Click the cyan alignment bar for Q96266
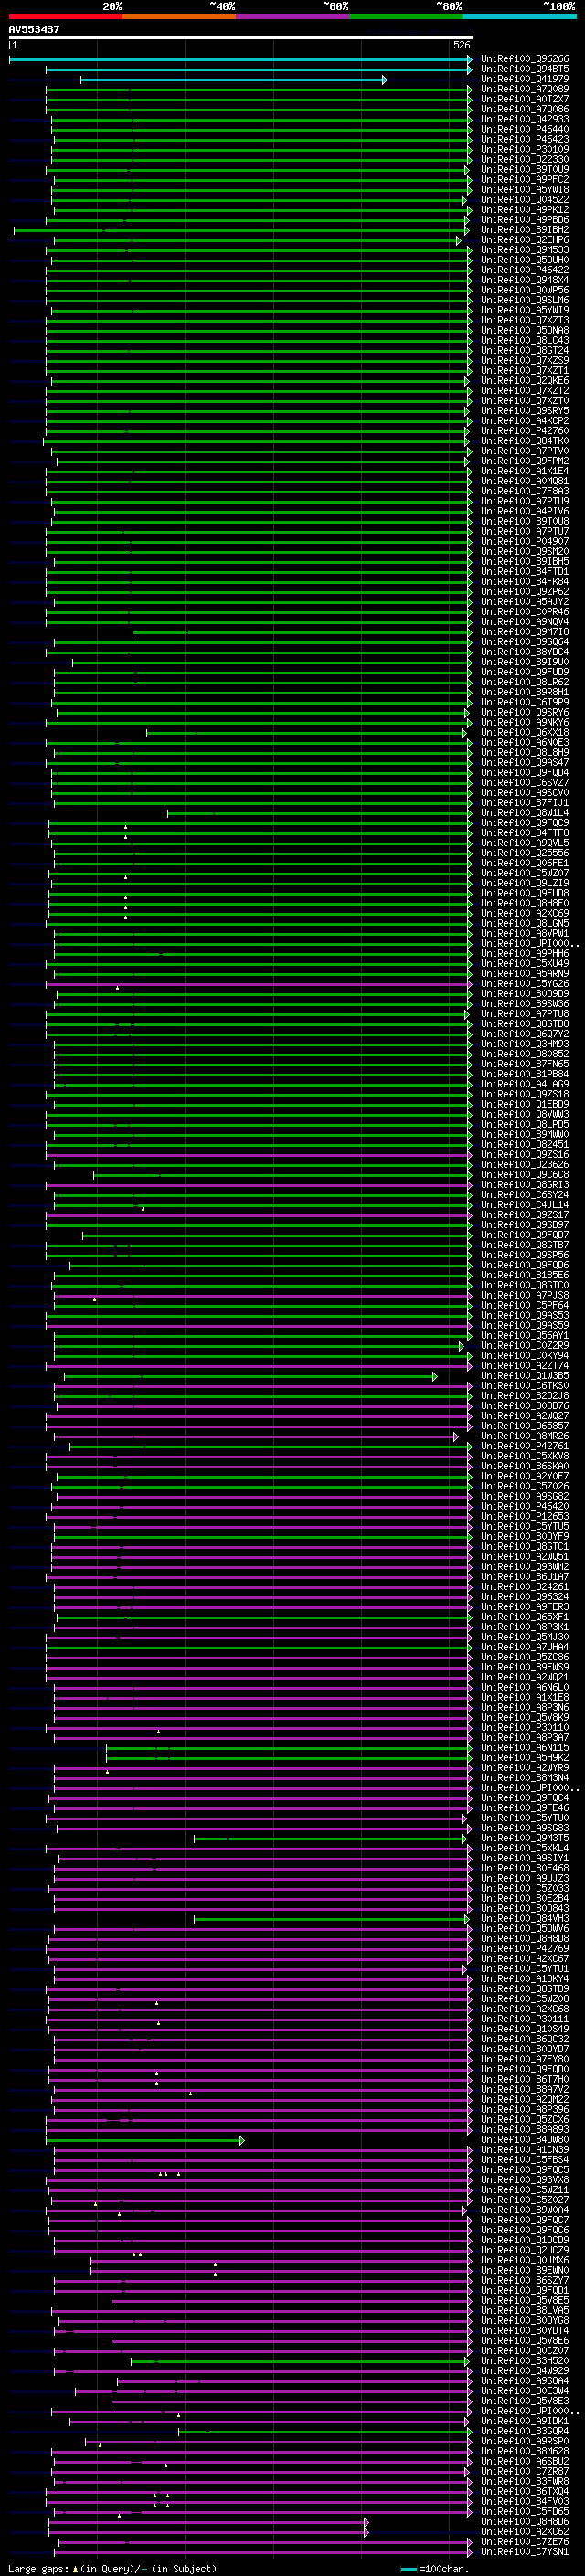Image resolution: width=585 pixels, height=2576 pixels. point(241,59)
